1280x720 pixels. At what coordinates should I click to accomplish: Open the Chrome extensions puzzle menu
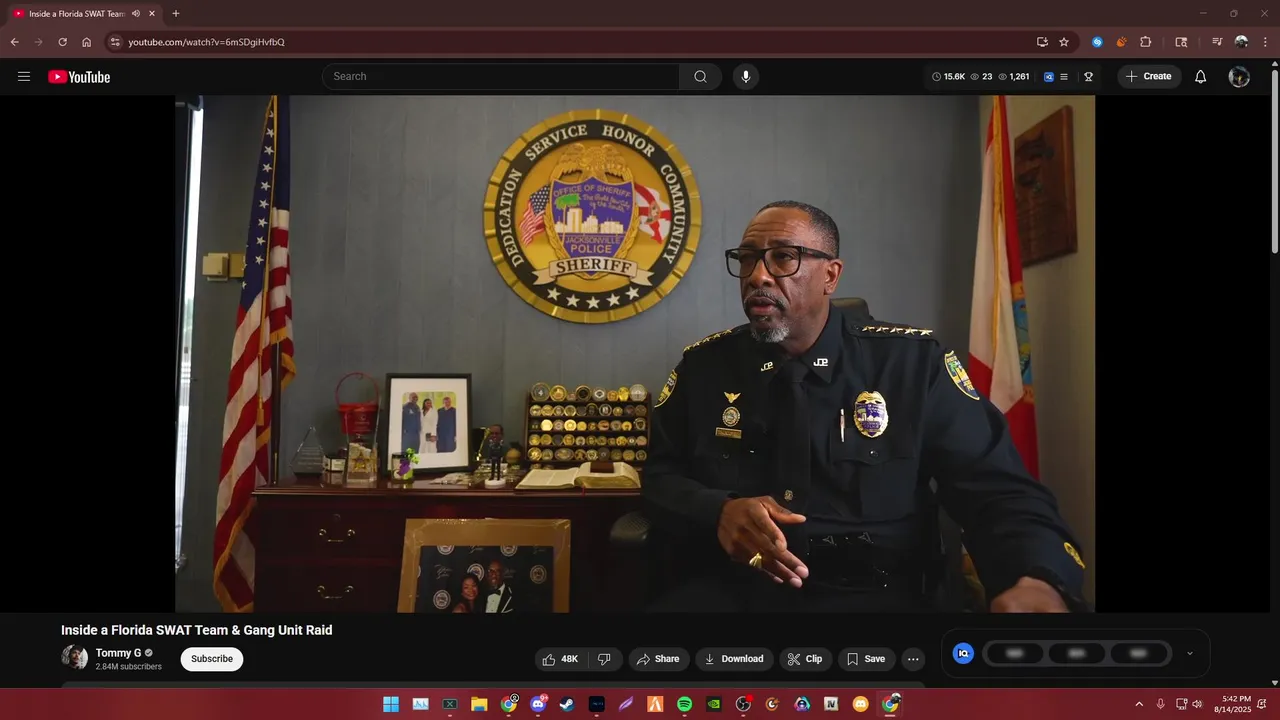click(1146, 42)
